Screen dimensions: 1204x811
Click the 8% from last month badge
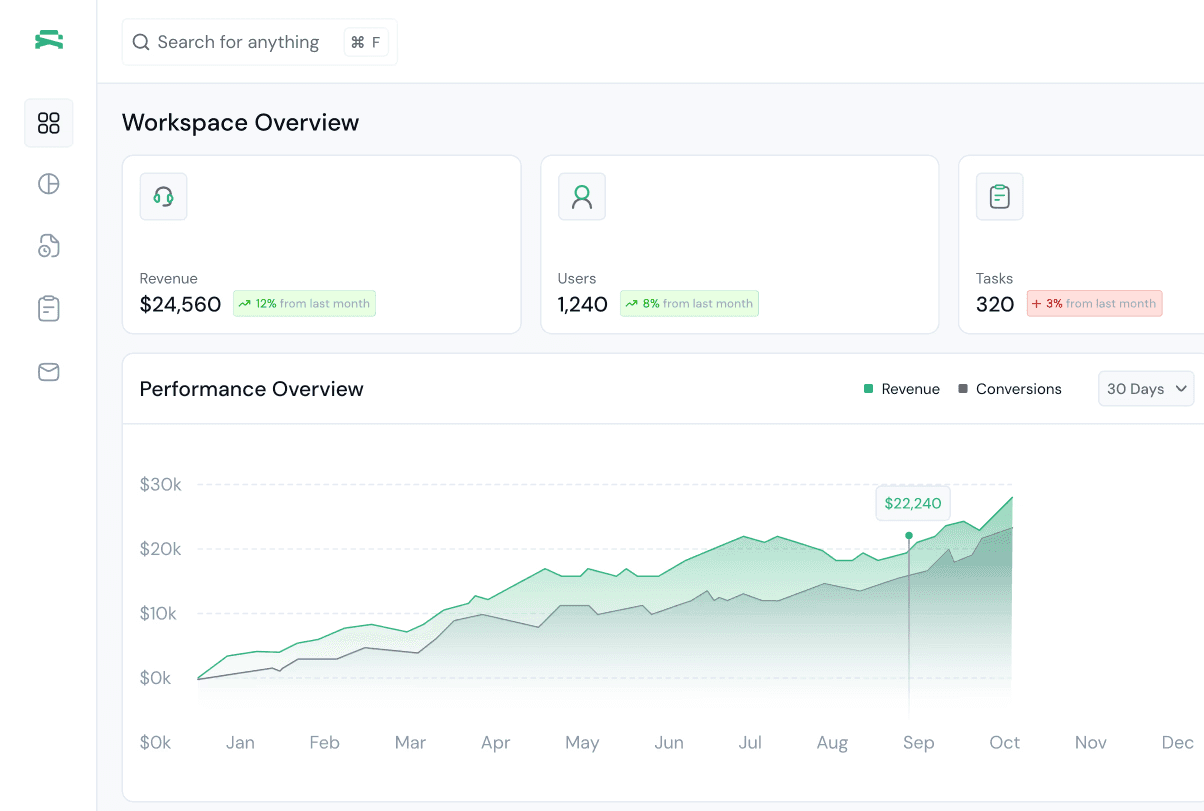[x=689, y=304]
